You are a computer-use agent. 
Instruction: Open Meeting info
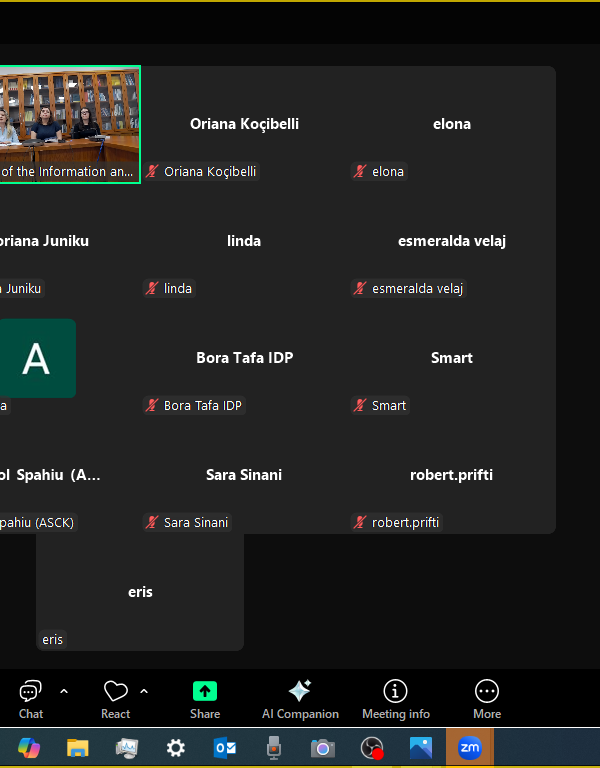396,698
